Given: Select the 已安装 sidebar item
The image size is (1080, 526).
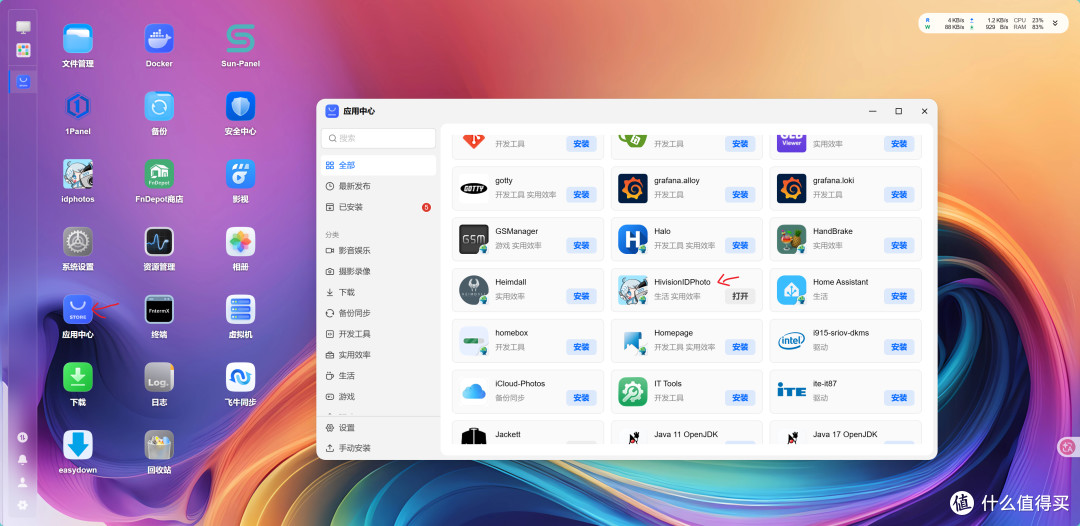Looking at the screenshot, I should click(378, 207).
